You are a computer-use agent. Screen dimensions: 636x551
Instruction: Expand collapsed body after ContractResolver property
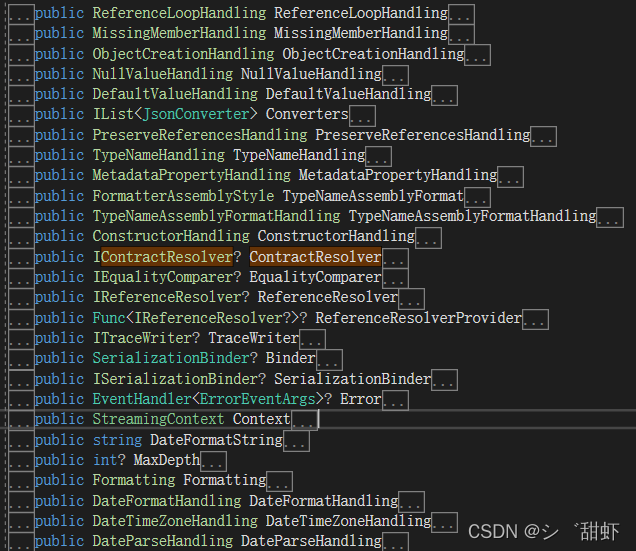click(x=395, y=258)
